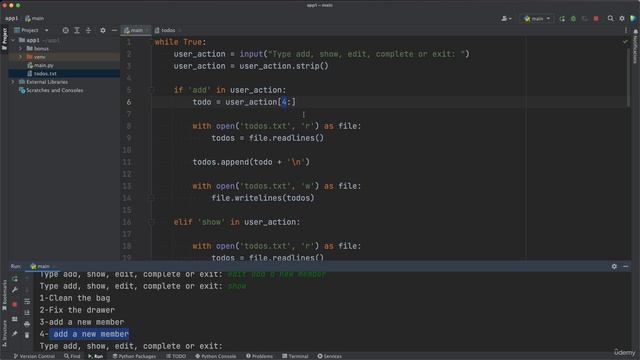Expand the bonus folder
640x360 pixels.
(x=20, y=49)
